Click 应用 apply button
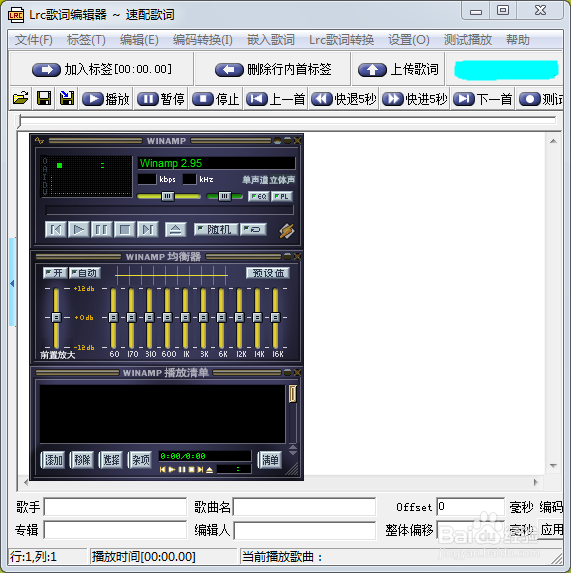Screen dimensions: 571x573 [x=552, y=530]
